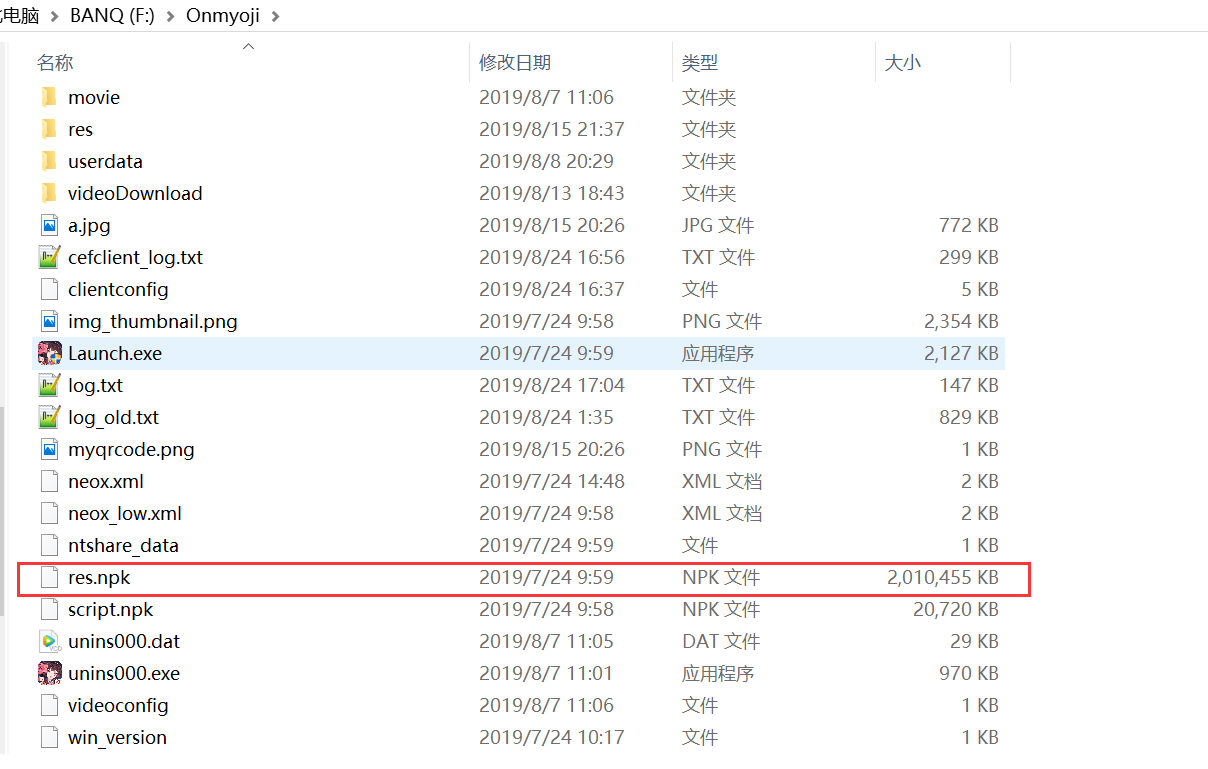The height and width of the screenshot is (769, 1208).
Task: Click the clientconfig blank file icon
Action: tap(49, 289)
